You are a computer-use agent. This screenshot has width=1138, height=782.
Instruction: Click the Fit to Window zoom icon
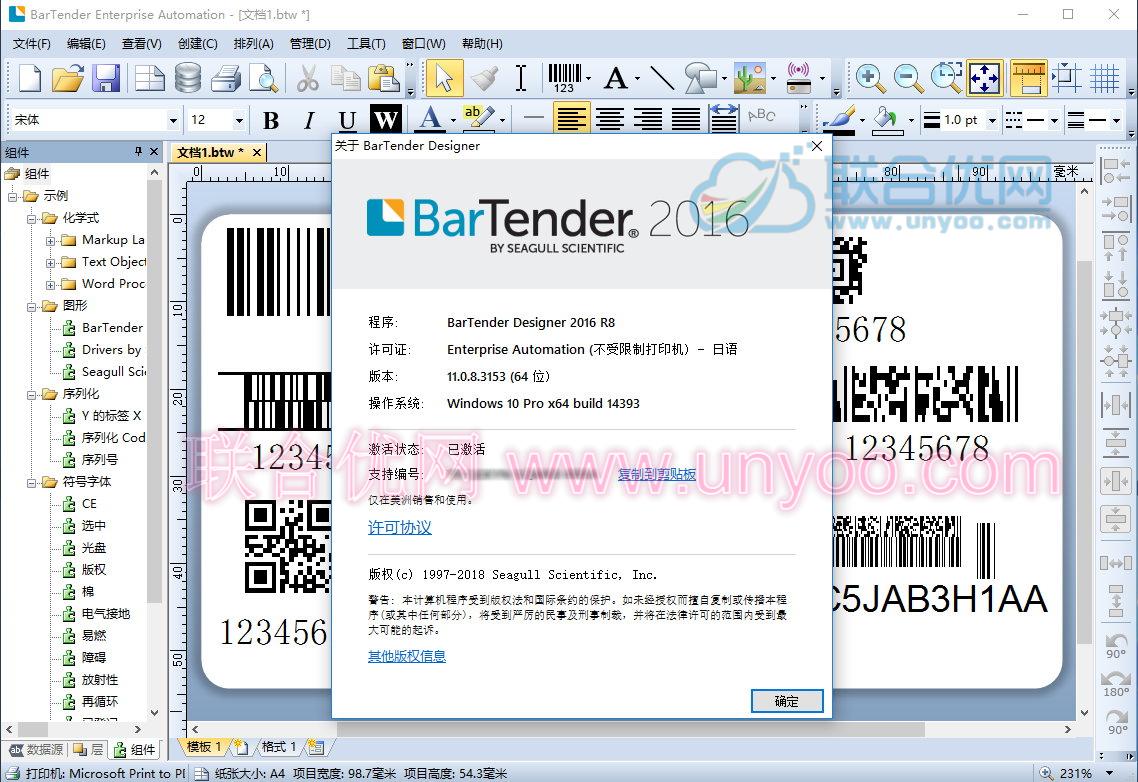[x=985, y=78]
